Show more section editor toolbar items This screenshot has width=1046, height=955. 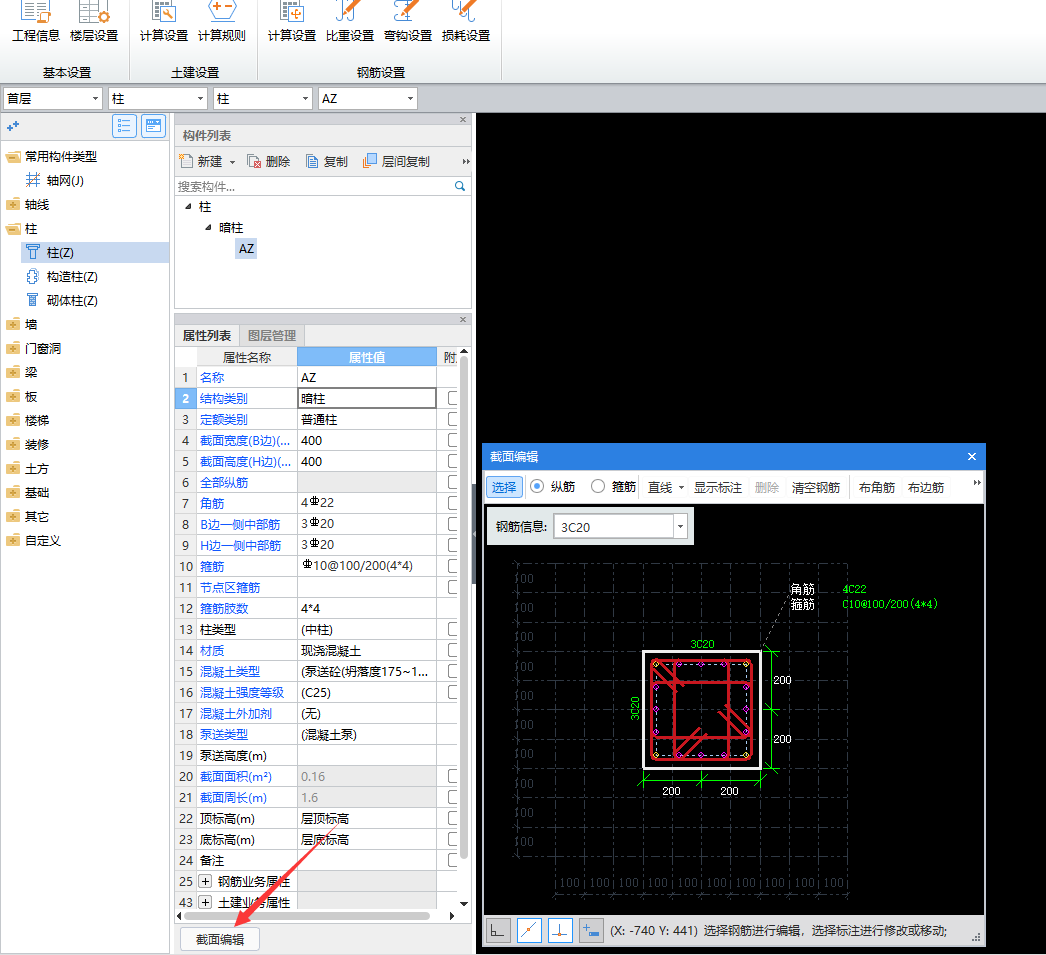point(977,483)
